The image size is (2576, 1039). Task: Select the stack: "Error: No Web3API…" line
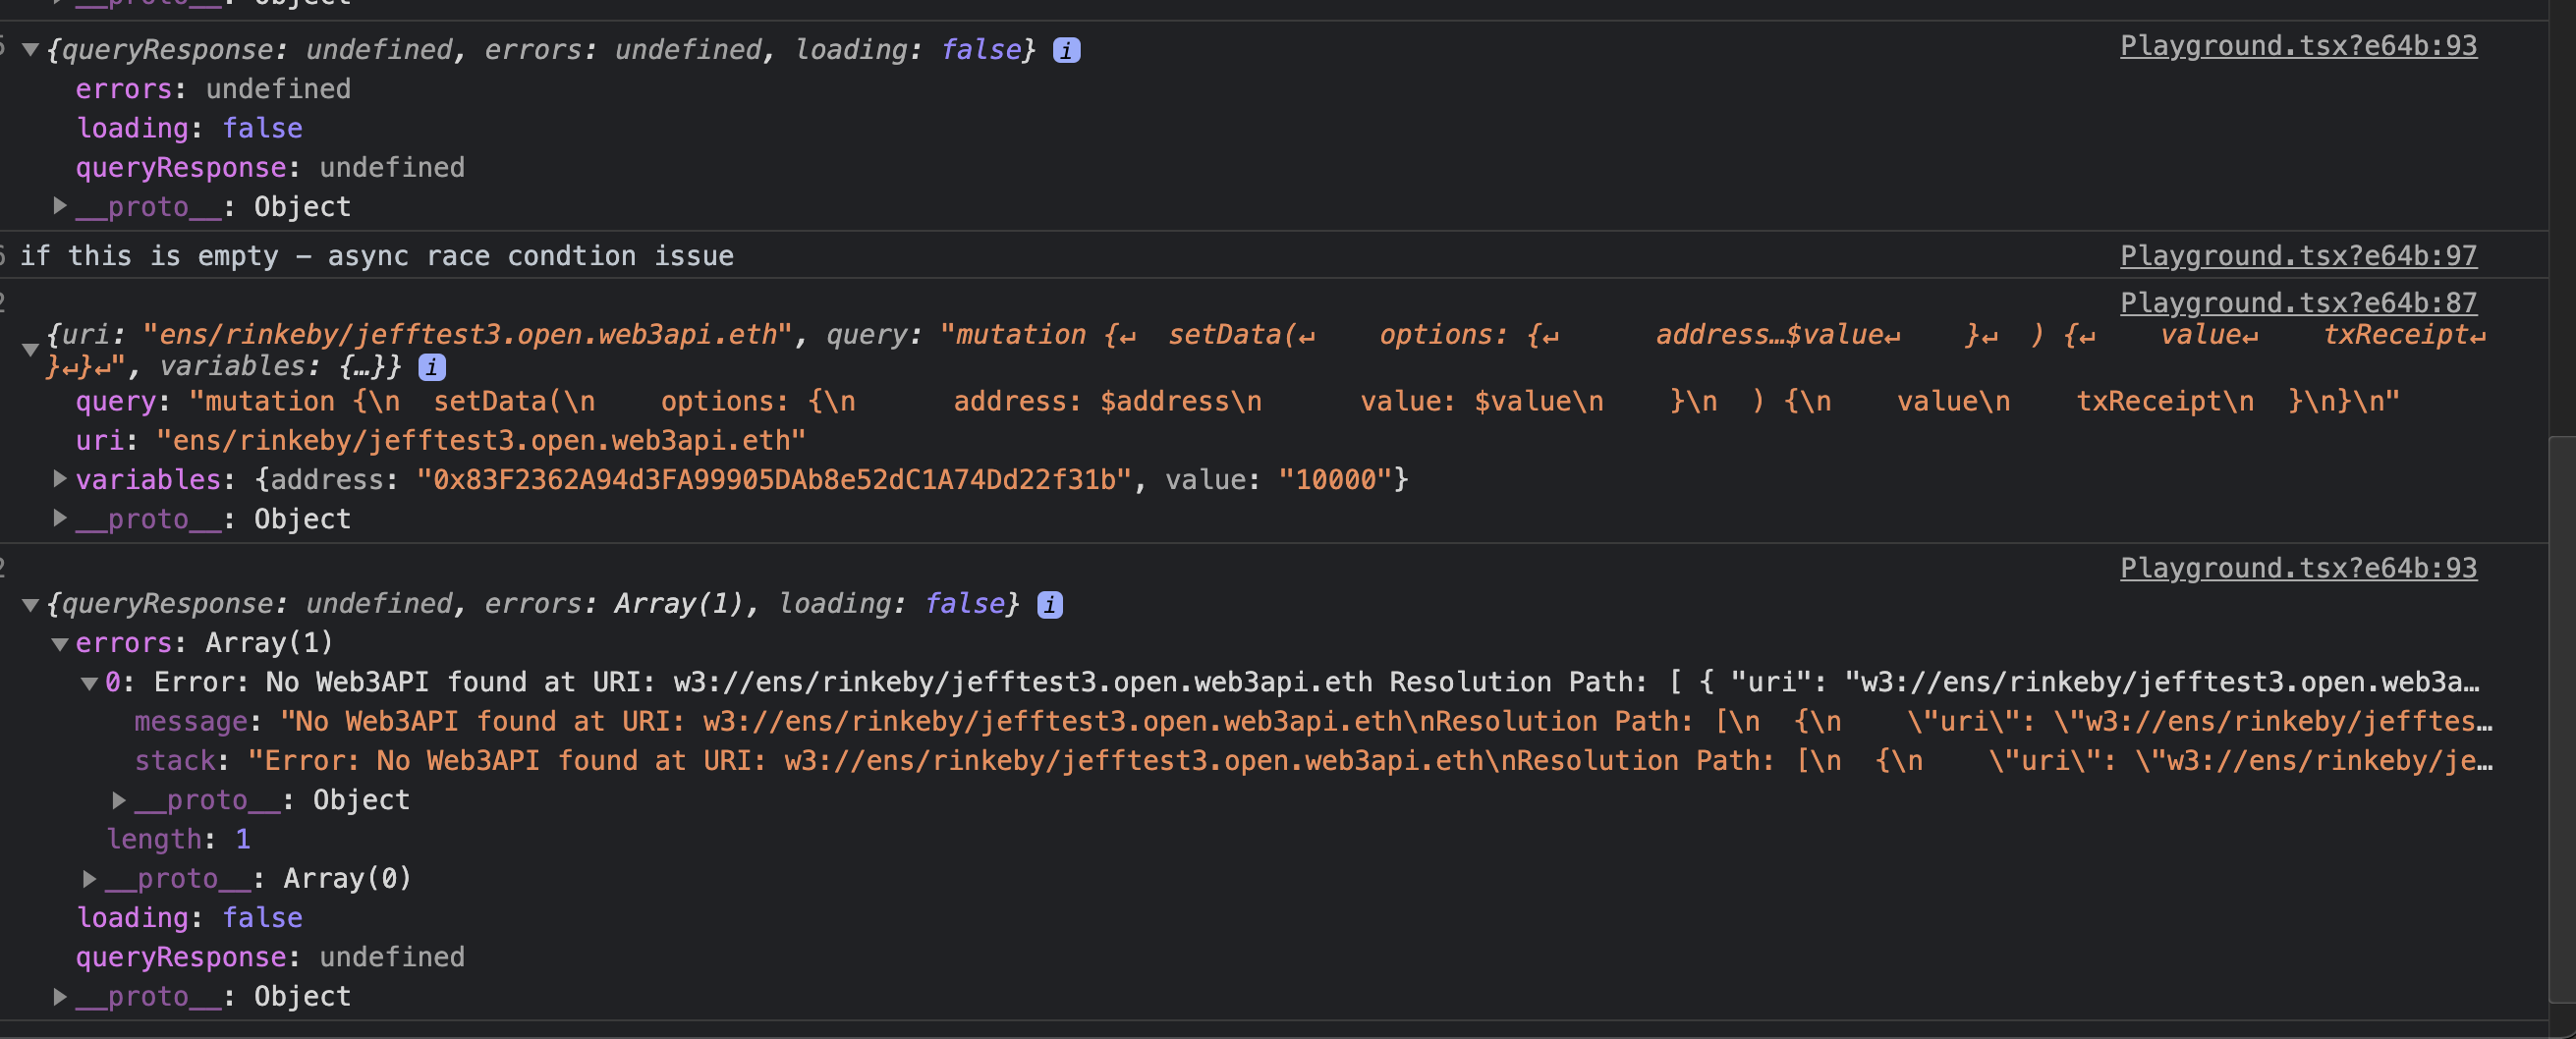[1313, 760]
